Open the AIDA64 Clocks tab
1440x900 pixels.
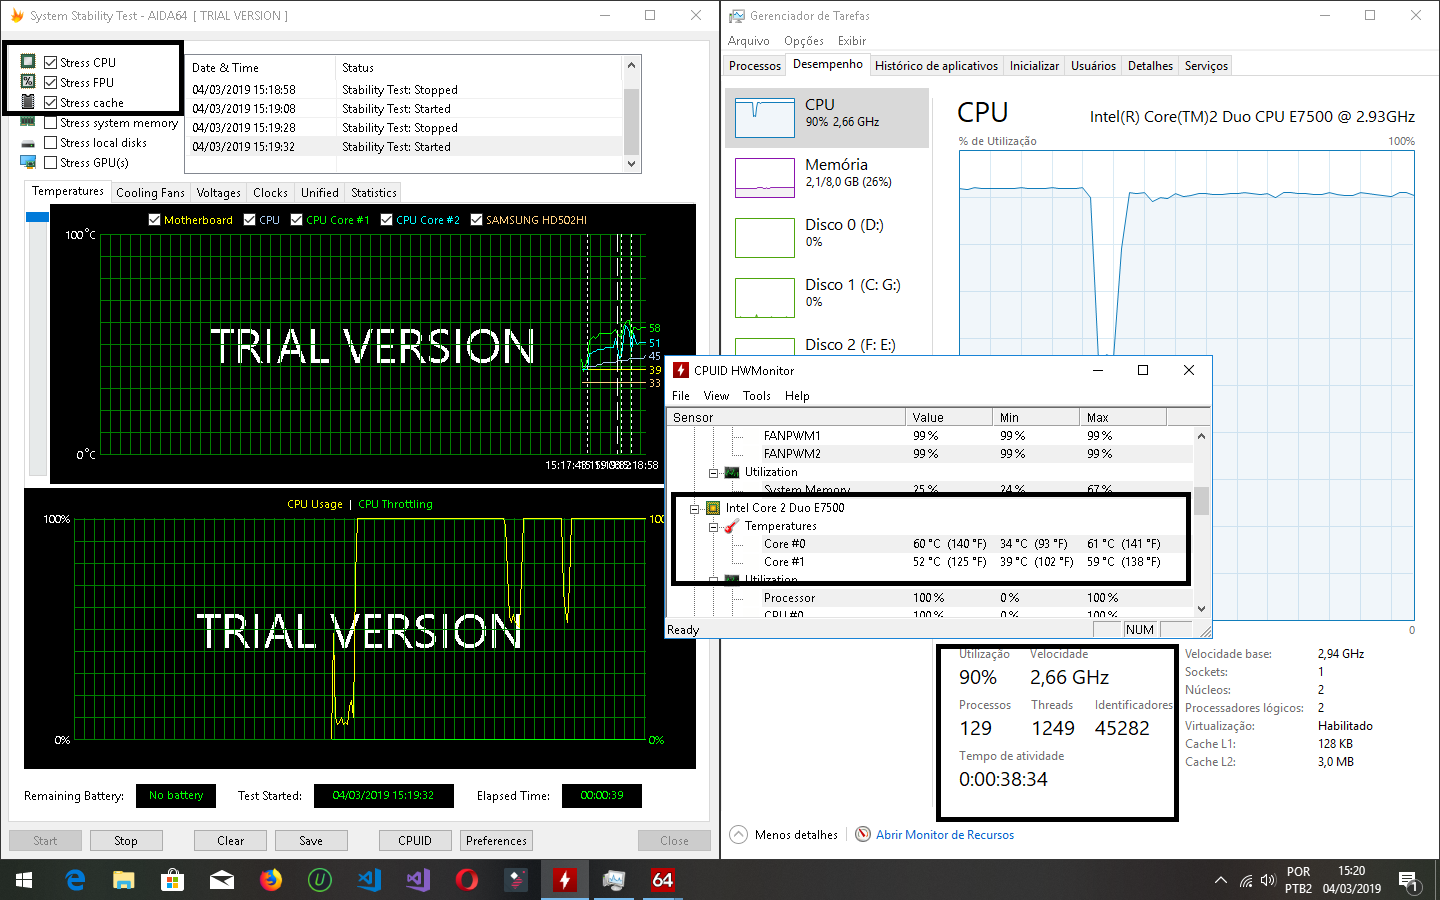click(x=270, y=193)
